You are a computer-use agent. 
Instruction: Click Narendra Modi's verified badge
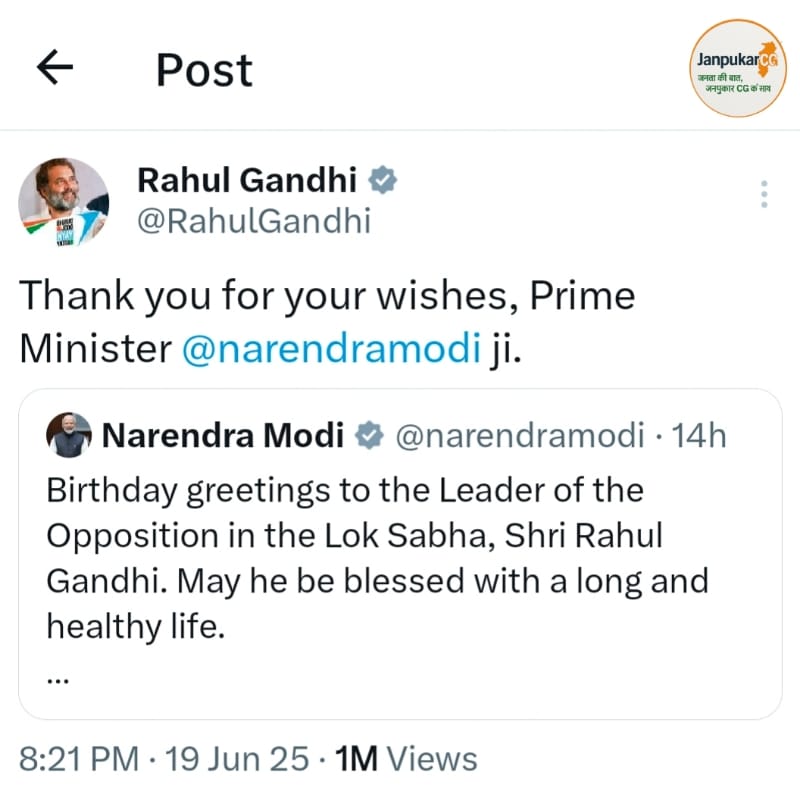tap(371, 436)
